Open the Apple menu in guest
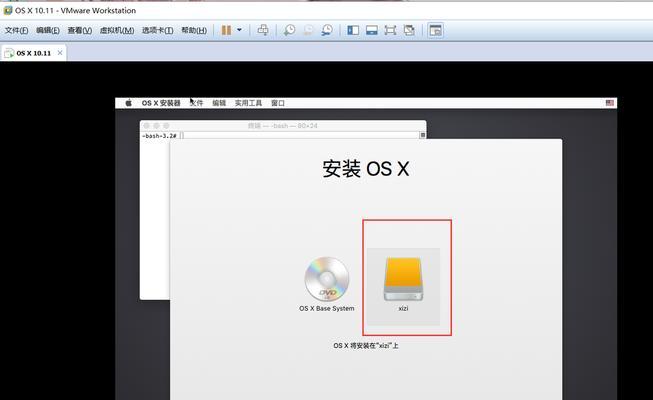 click(x=128, y=103)
